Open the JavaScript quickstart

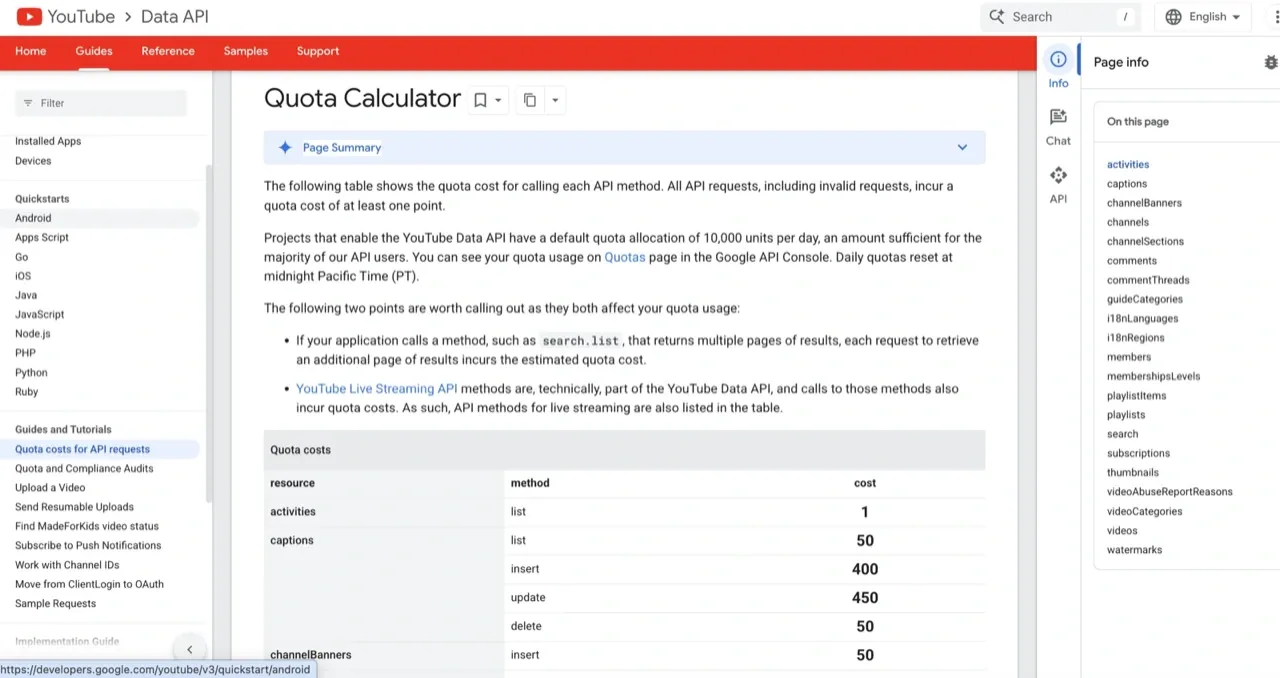click(x=40, y=314)
